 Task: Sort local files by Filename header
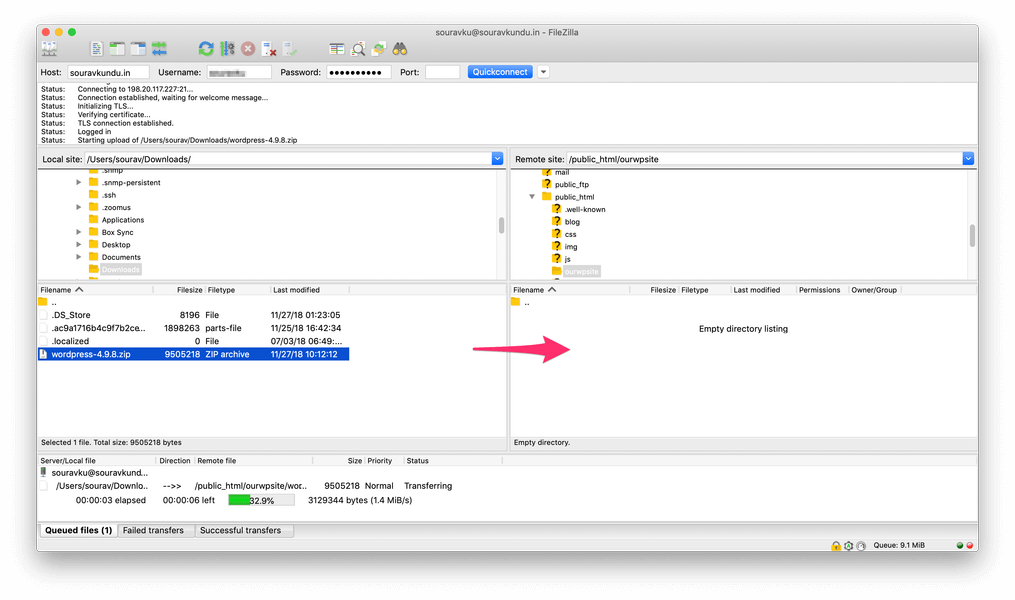[x=95, y=290]
